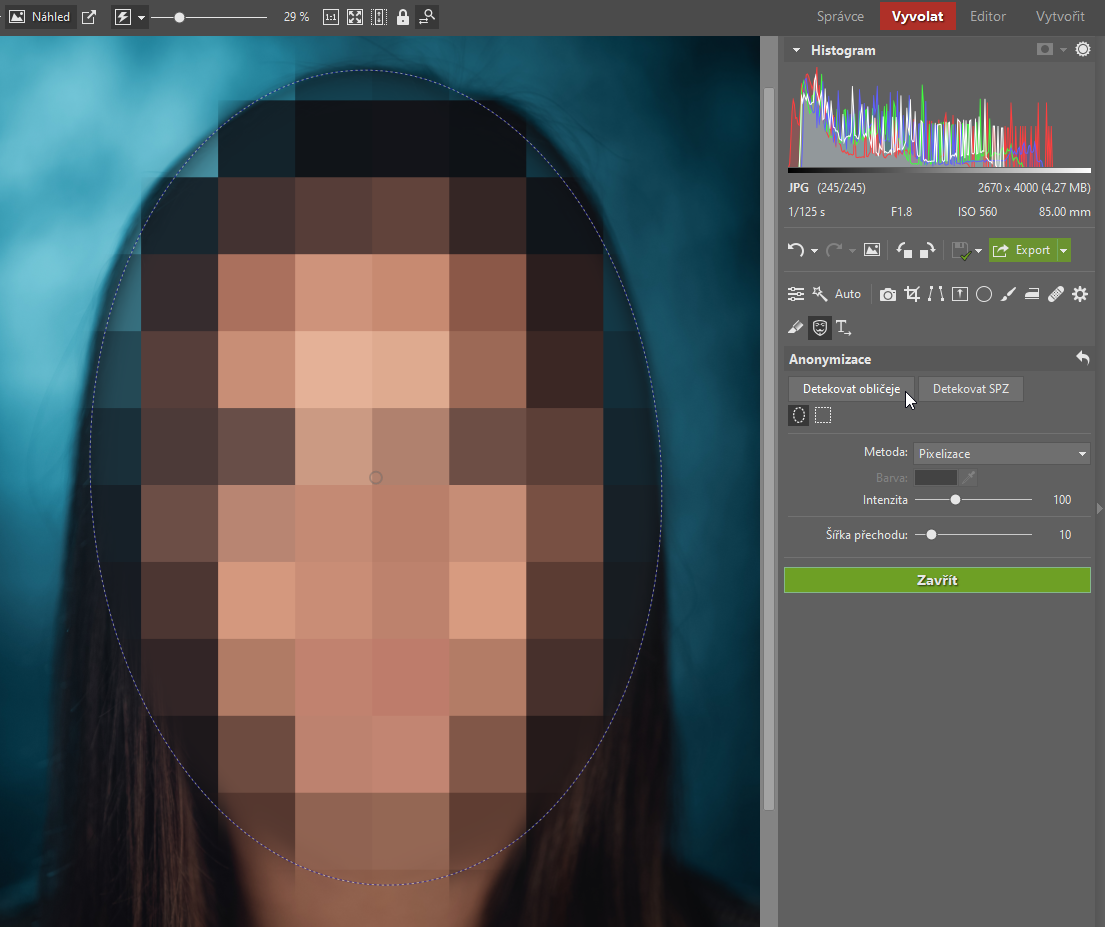Image resolution: width=1105 pixels, height=927 pixels.
Task: Rotate image left icon
Action: [904, 250]
